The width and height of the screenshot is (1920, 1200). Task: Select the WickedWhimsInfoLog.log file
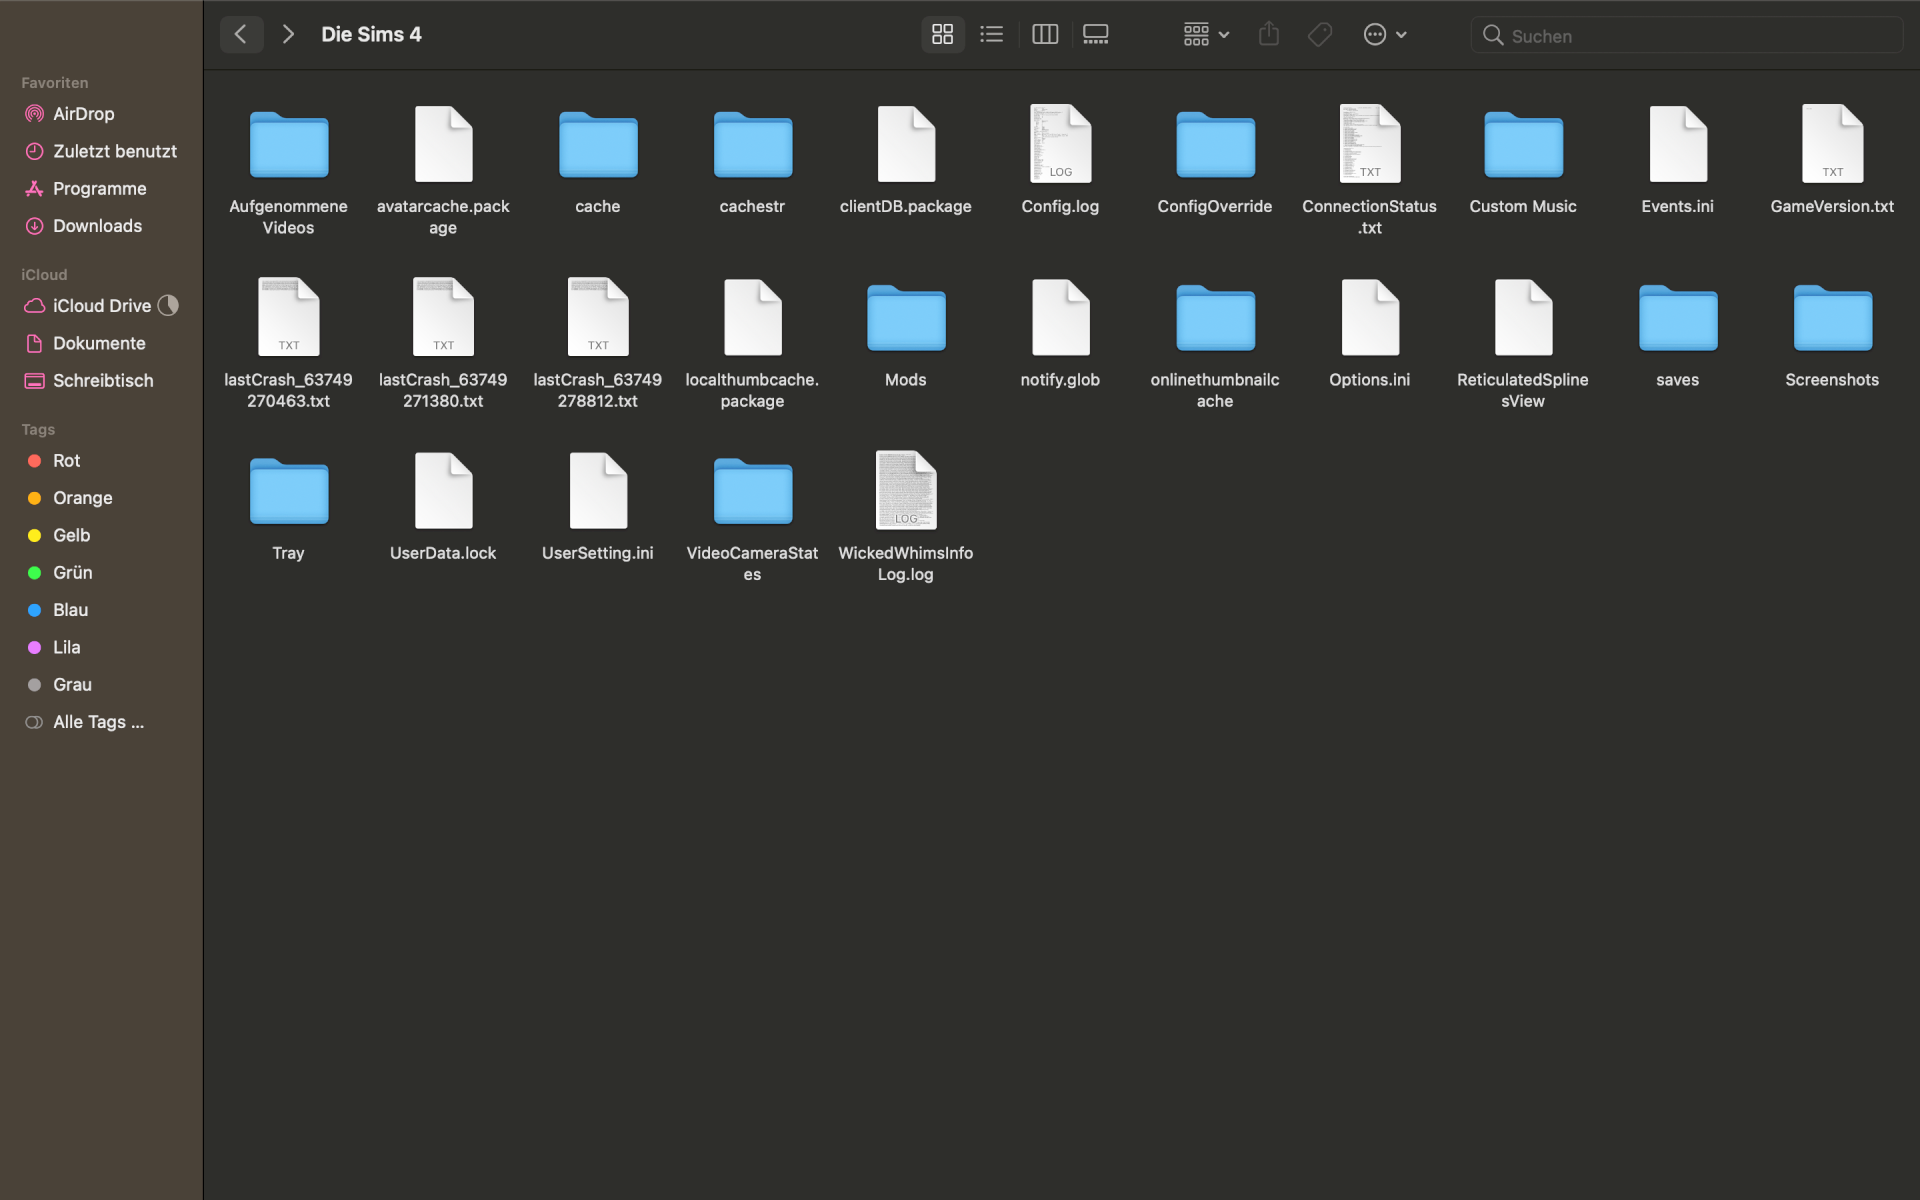pyautogui.click(x=906, y=492)
